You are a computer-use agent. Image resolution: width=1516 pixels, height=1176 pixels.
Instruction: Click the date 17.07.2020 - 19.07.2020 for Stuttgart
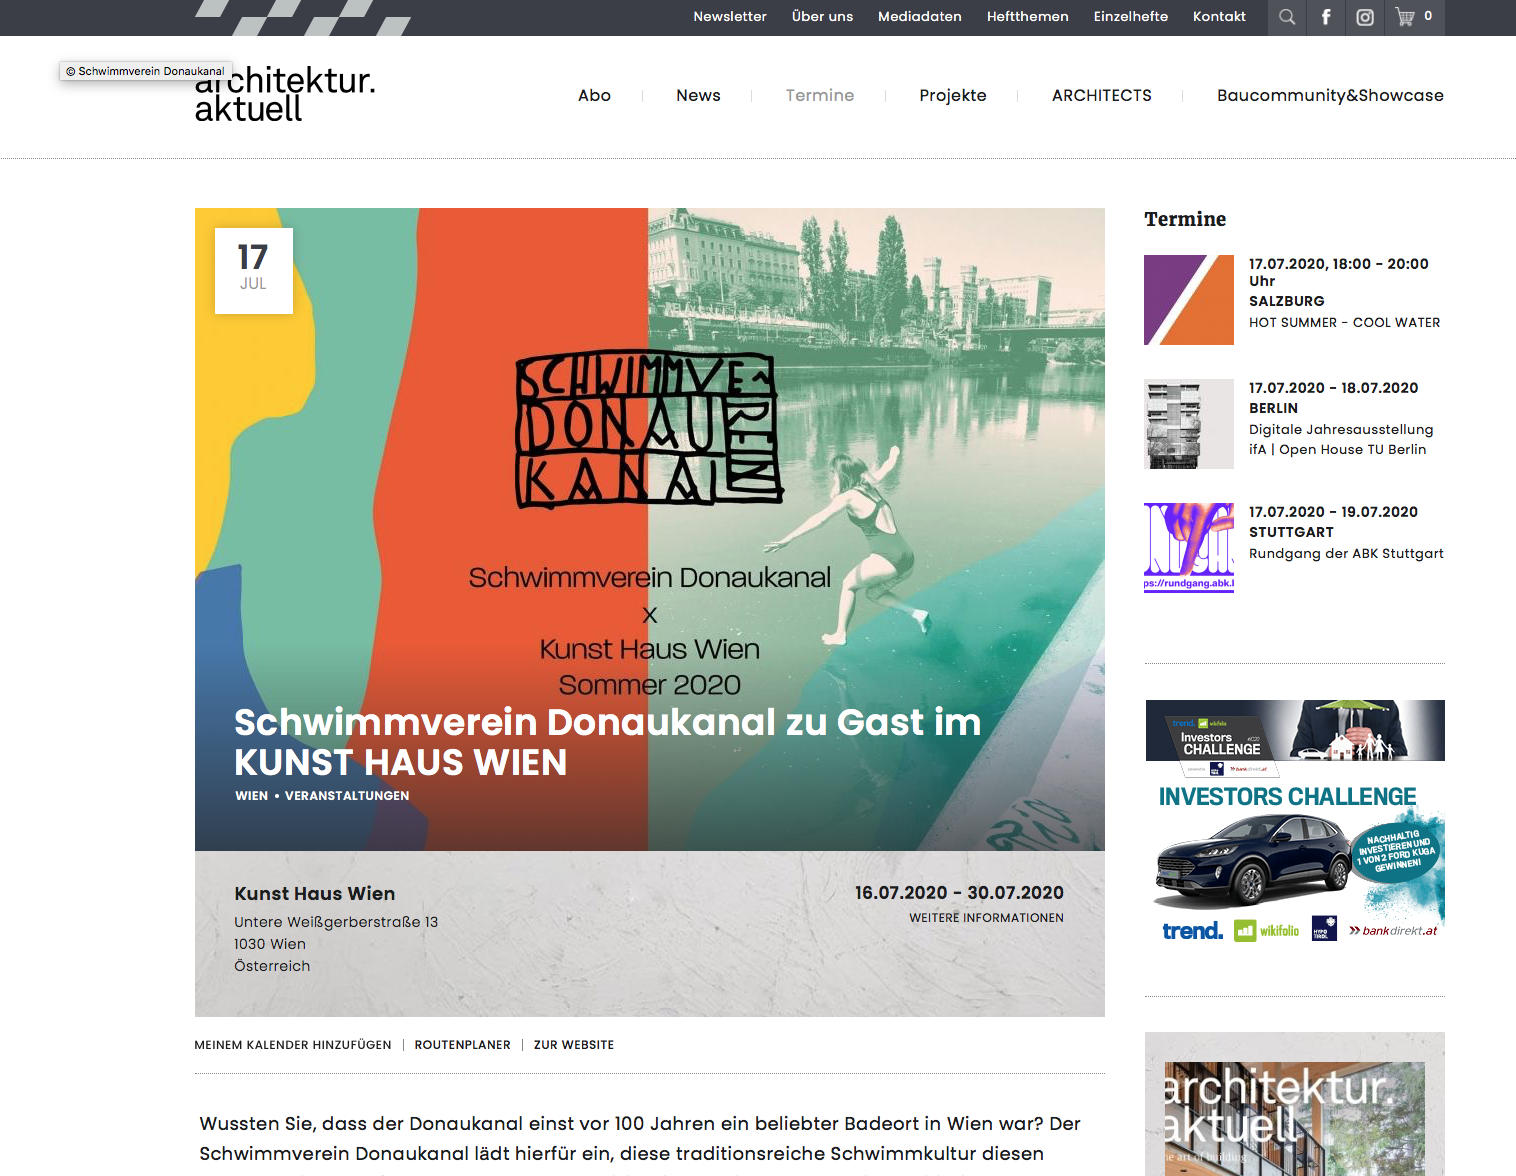(x=1333, y=512)
